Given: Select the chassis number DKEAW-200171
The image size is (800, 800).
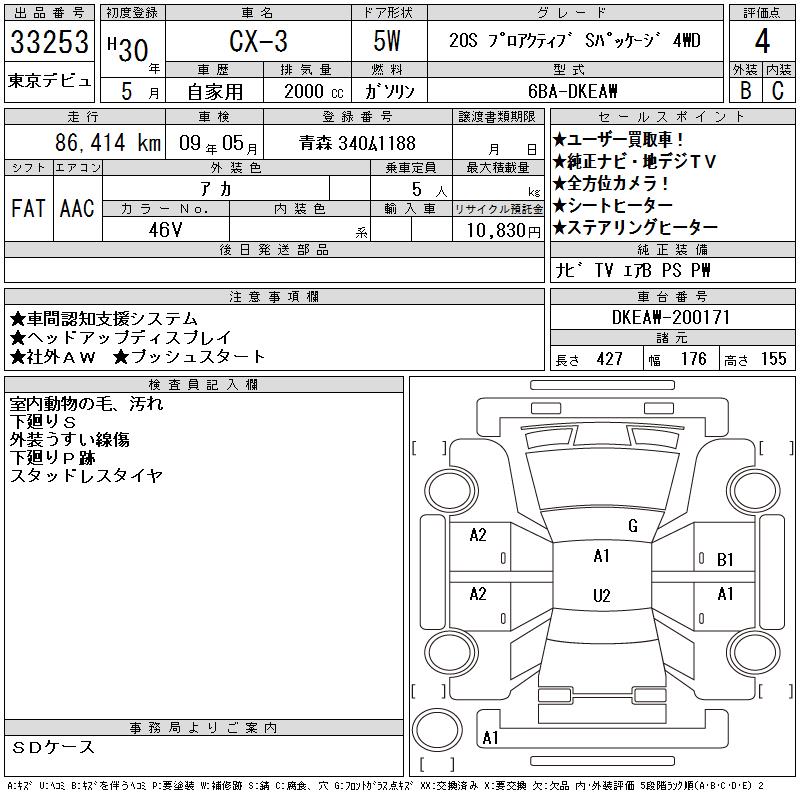Looking at the screenshot, I should pyautogui.click(x=671, y=317).
